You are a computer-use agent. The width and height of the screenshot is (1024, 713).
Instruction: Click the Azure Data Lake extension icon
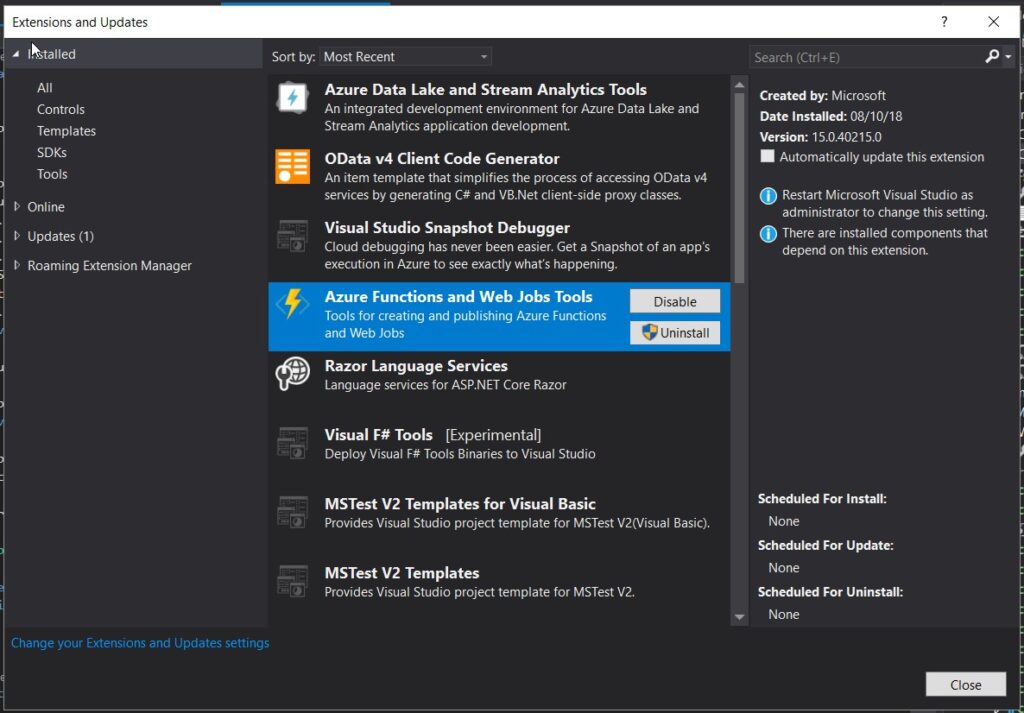(x=292, y=98)
